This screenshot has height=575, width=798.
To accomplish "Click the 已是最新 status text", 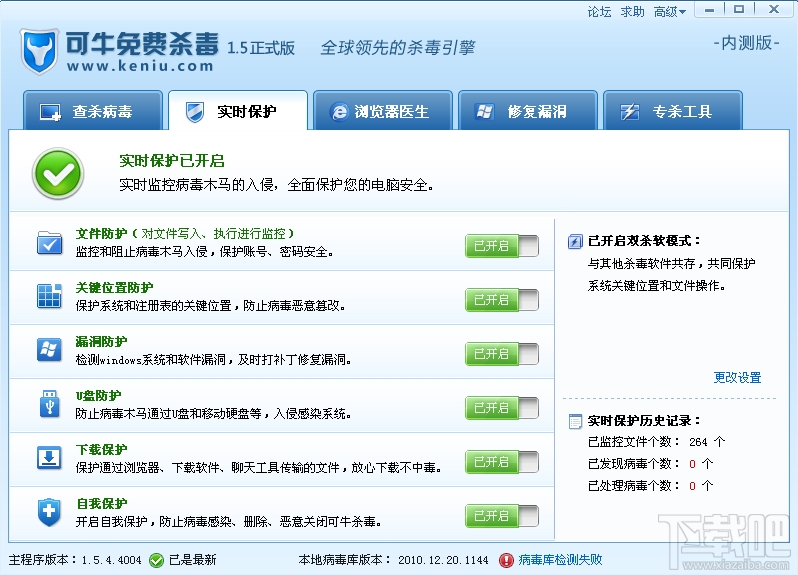I will point(193,560).
